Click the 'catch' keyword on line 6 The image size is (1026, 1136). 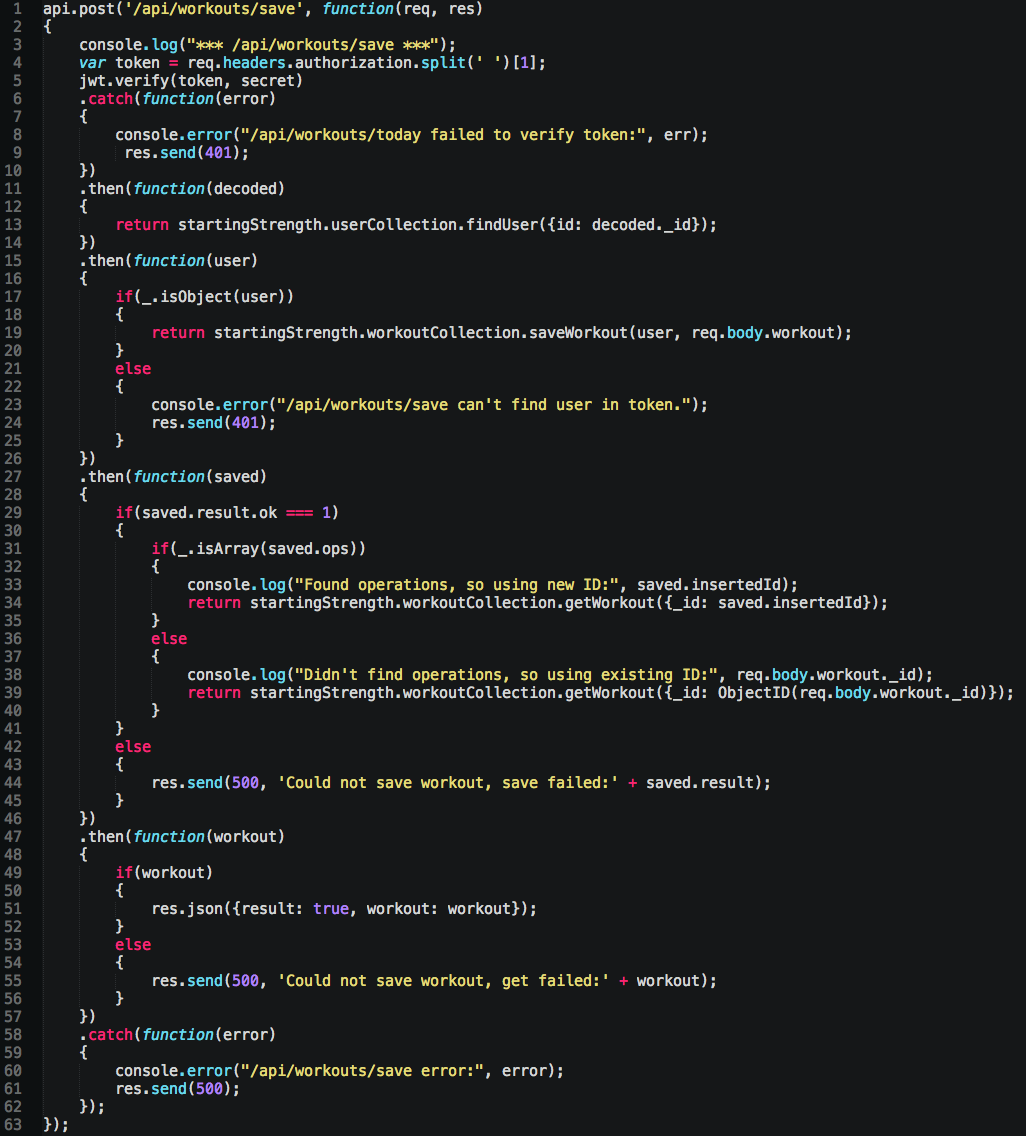click(x=111, y=99)
